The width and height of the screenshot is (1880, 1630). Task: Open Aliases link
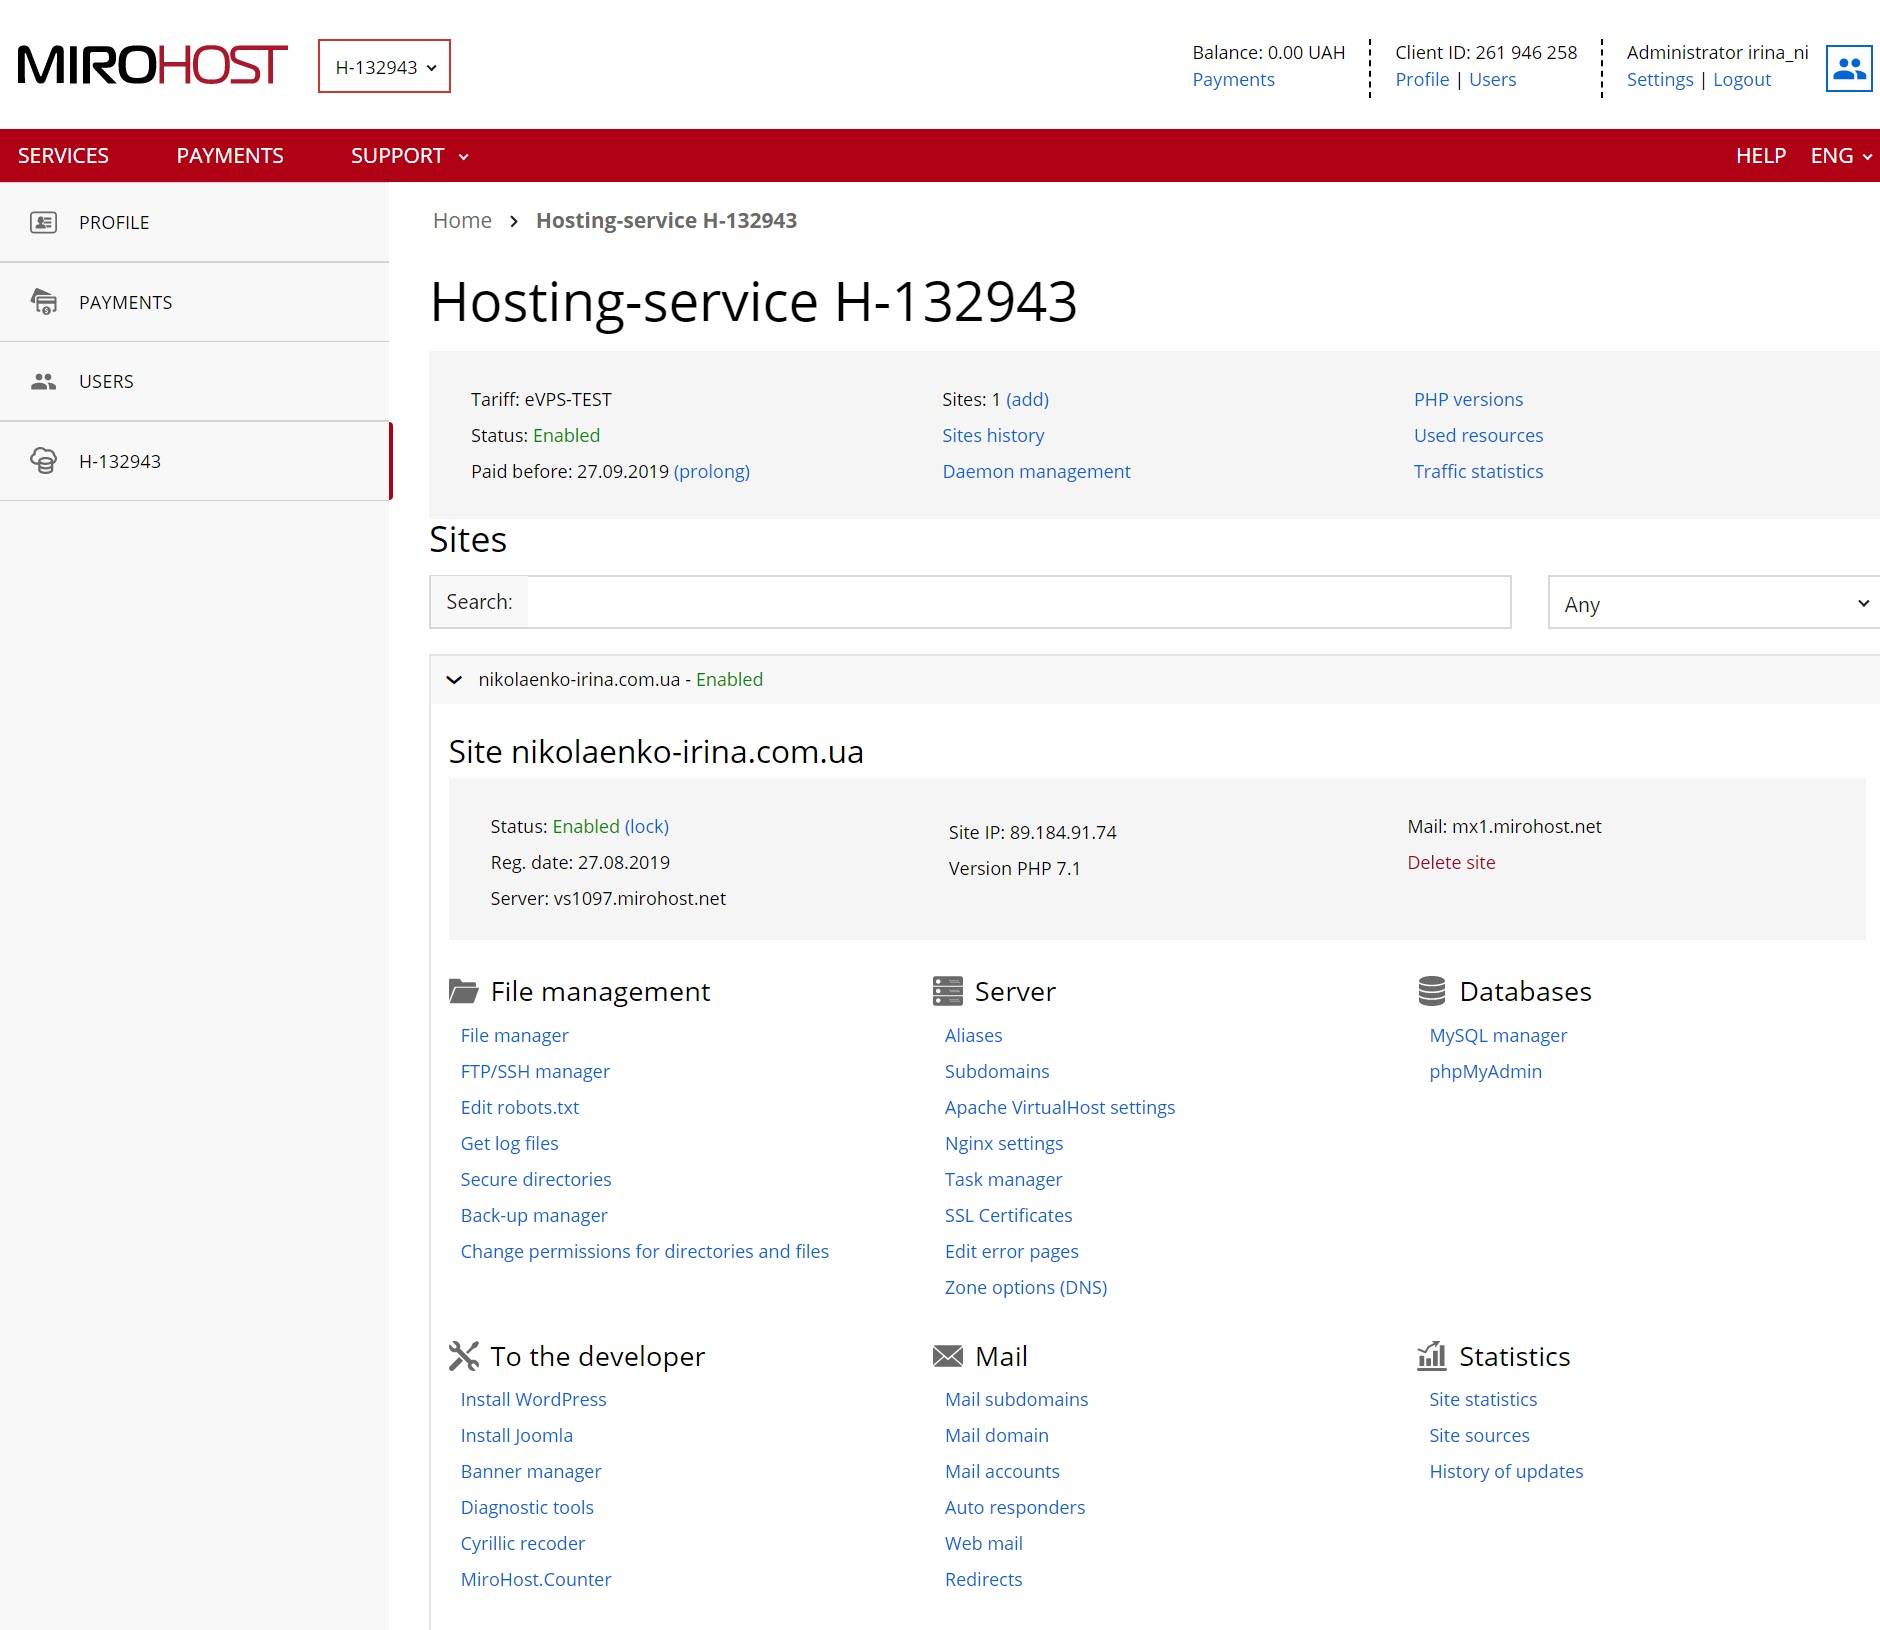click(x=973, y=1035)
